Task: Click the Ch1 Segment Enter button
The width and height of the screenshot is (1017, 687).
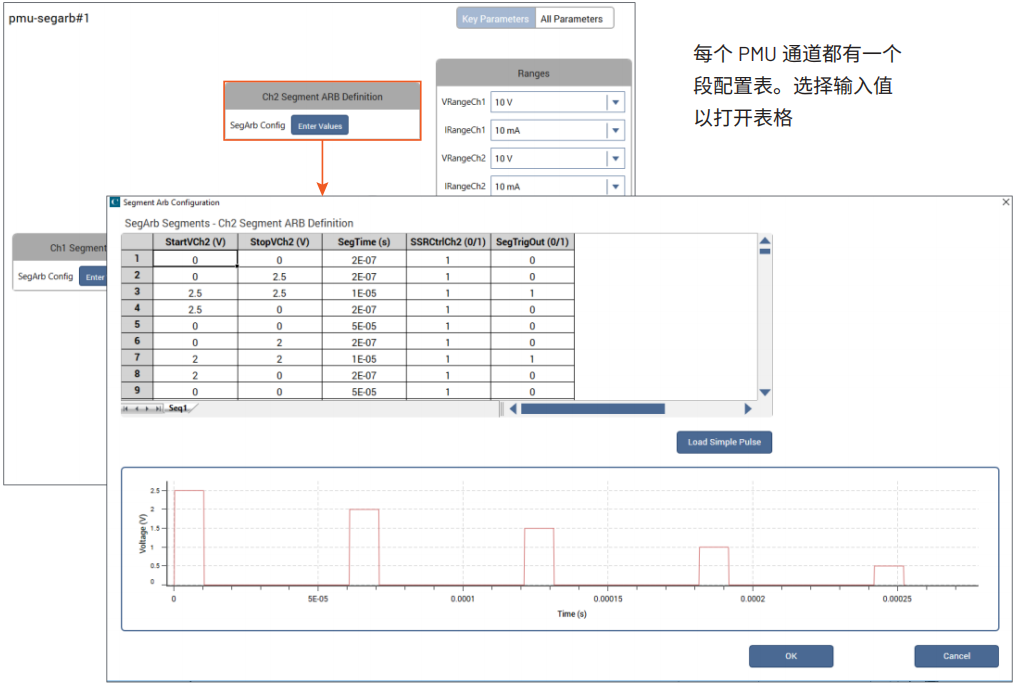Action: [94, 277]
